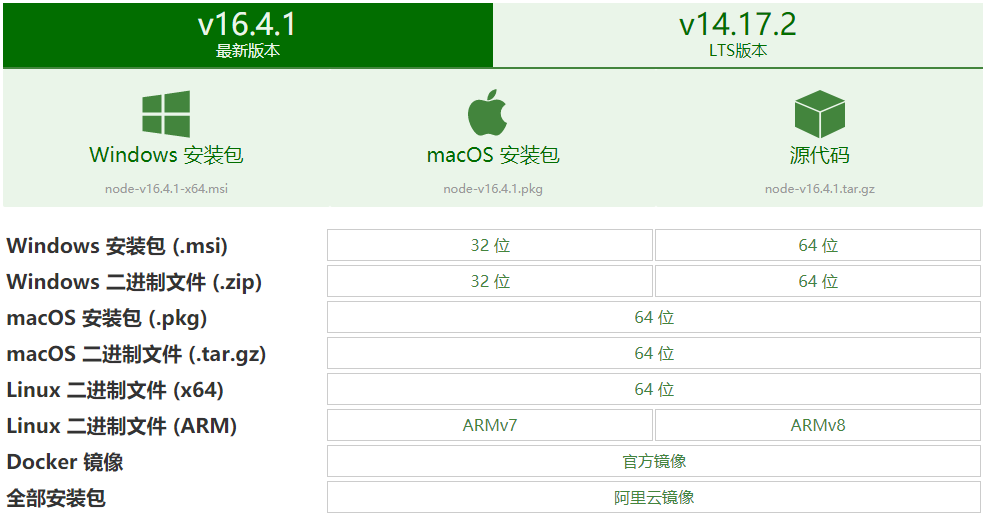Select 64-bit Windows .msi installer
This screenshot has height=523, width=985.
tap(818, 246)
